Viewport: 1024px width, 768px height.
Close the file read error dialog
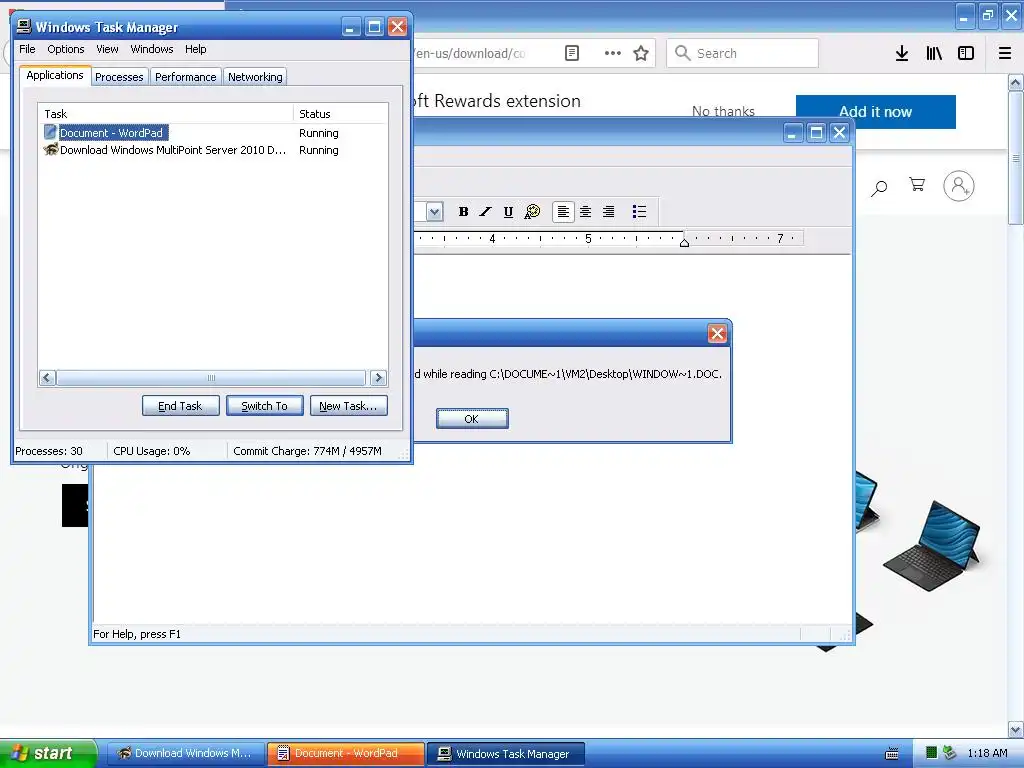[x=717, y=334]
